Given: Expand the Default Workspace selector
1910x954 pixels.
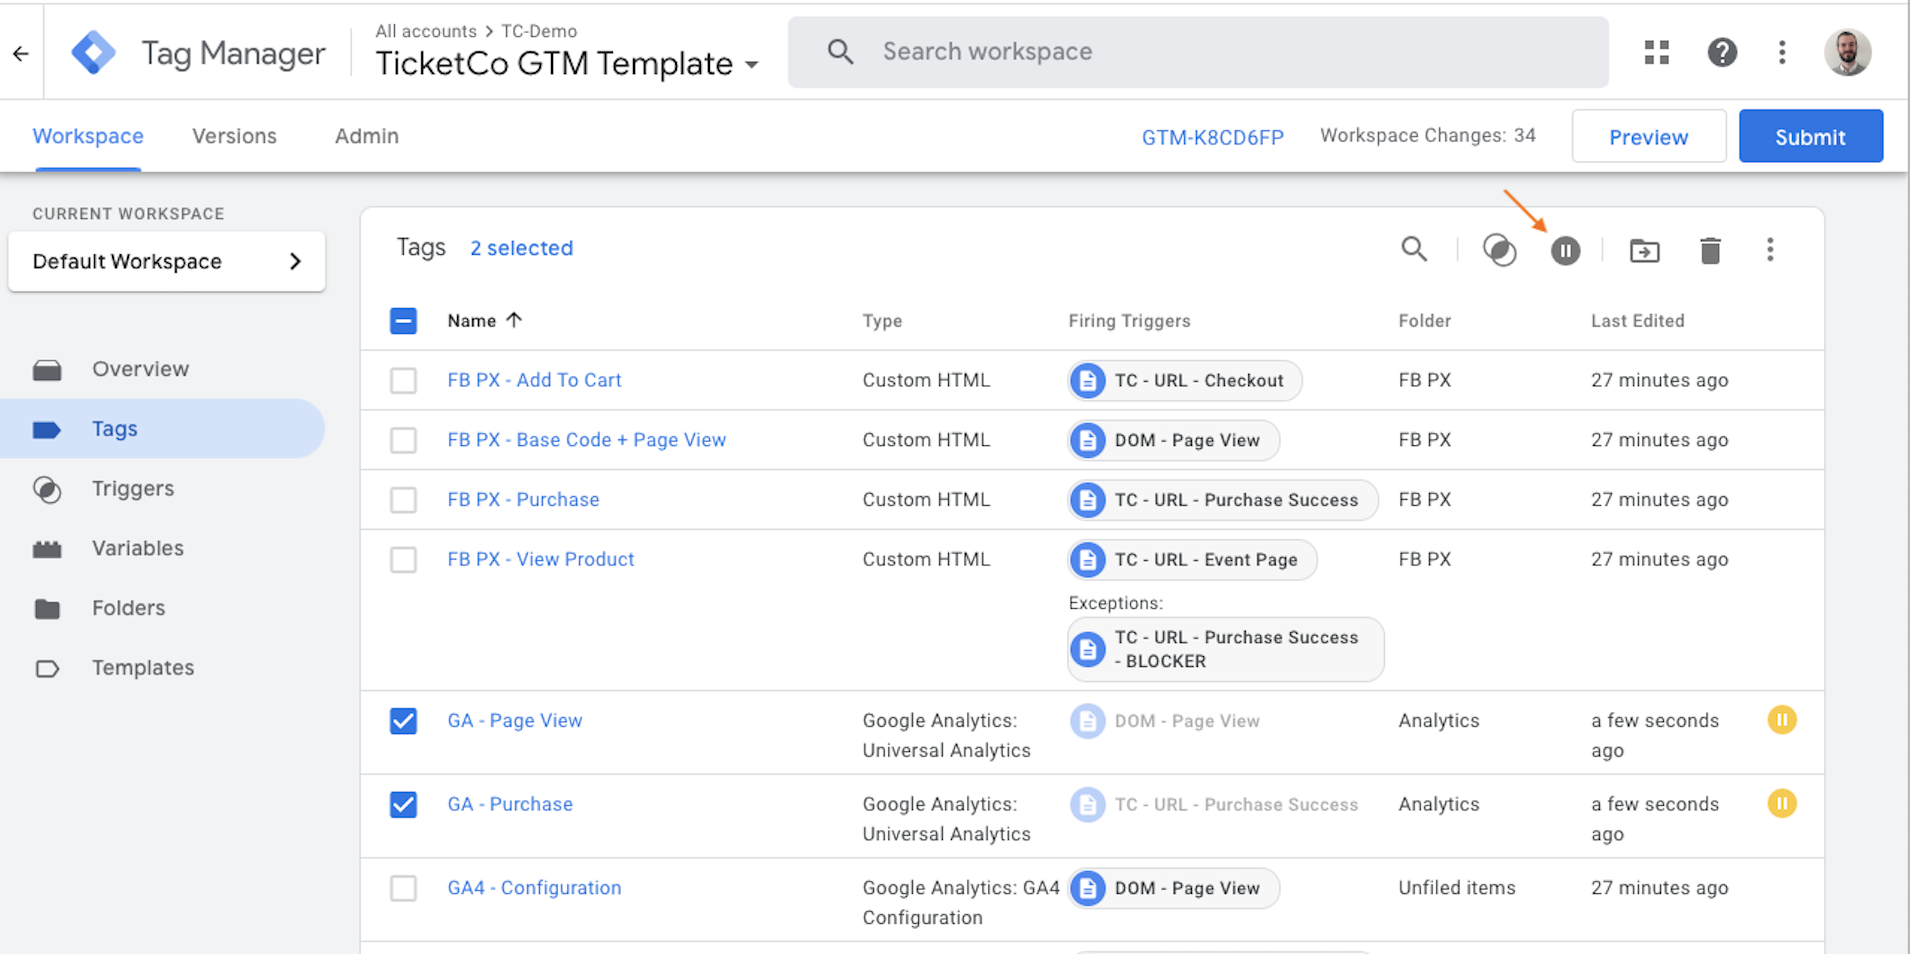Looking at the screenshot, I should coord(167,262).
